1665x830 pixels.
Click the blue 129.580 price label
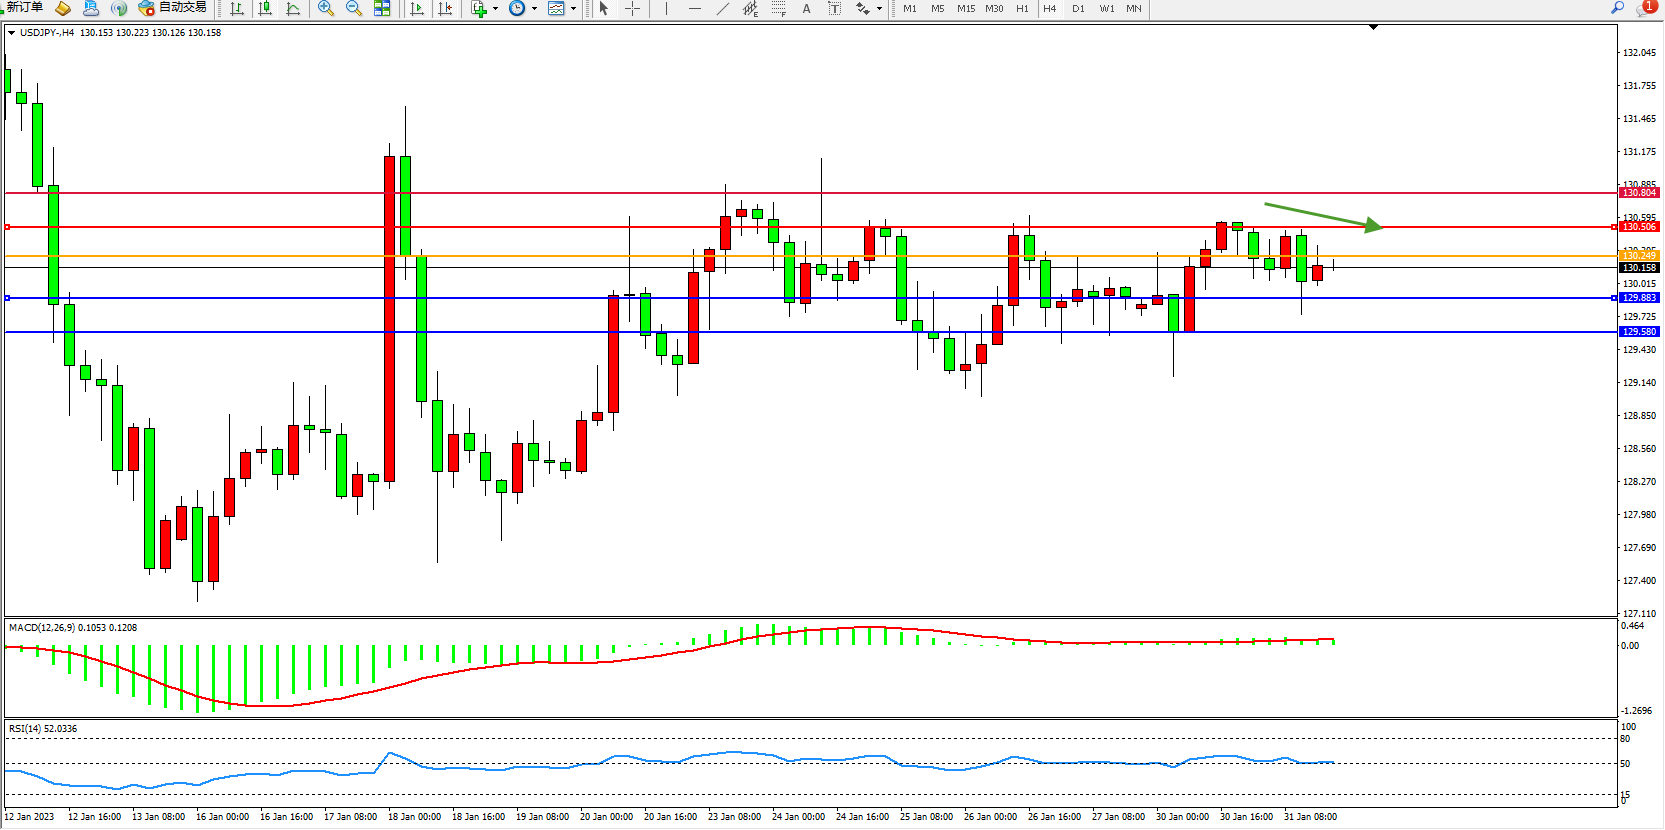pyautogui.click(x=1639, y=332)
